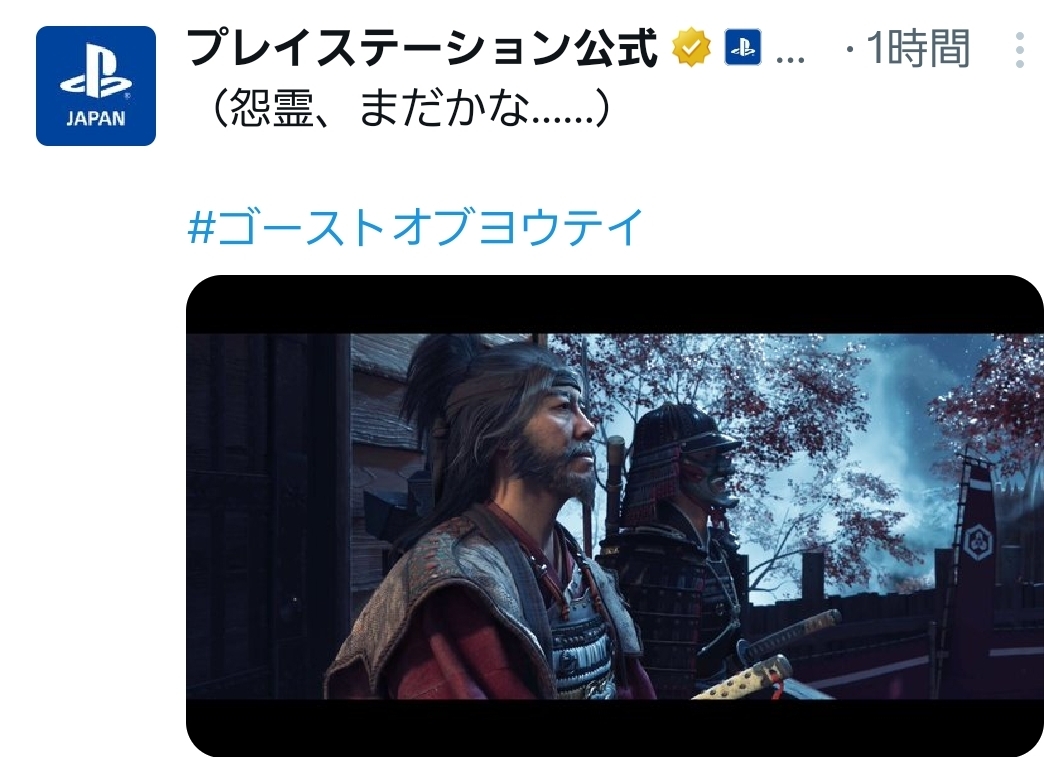The image size is (1044, 757).
Task: Click the truncated account handle ellipsis
Action: click(790, 59)
